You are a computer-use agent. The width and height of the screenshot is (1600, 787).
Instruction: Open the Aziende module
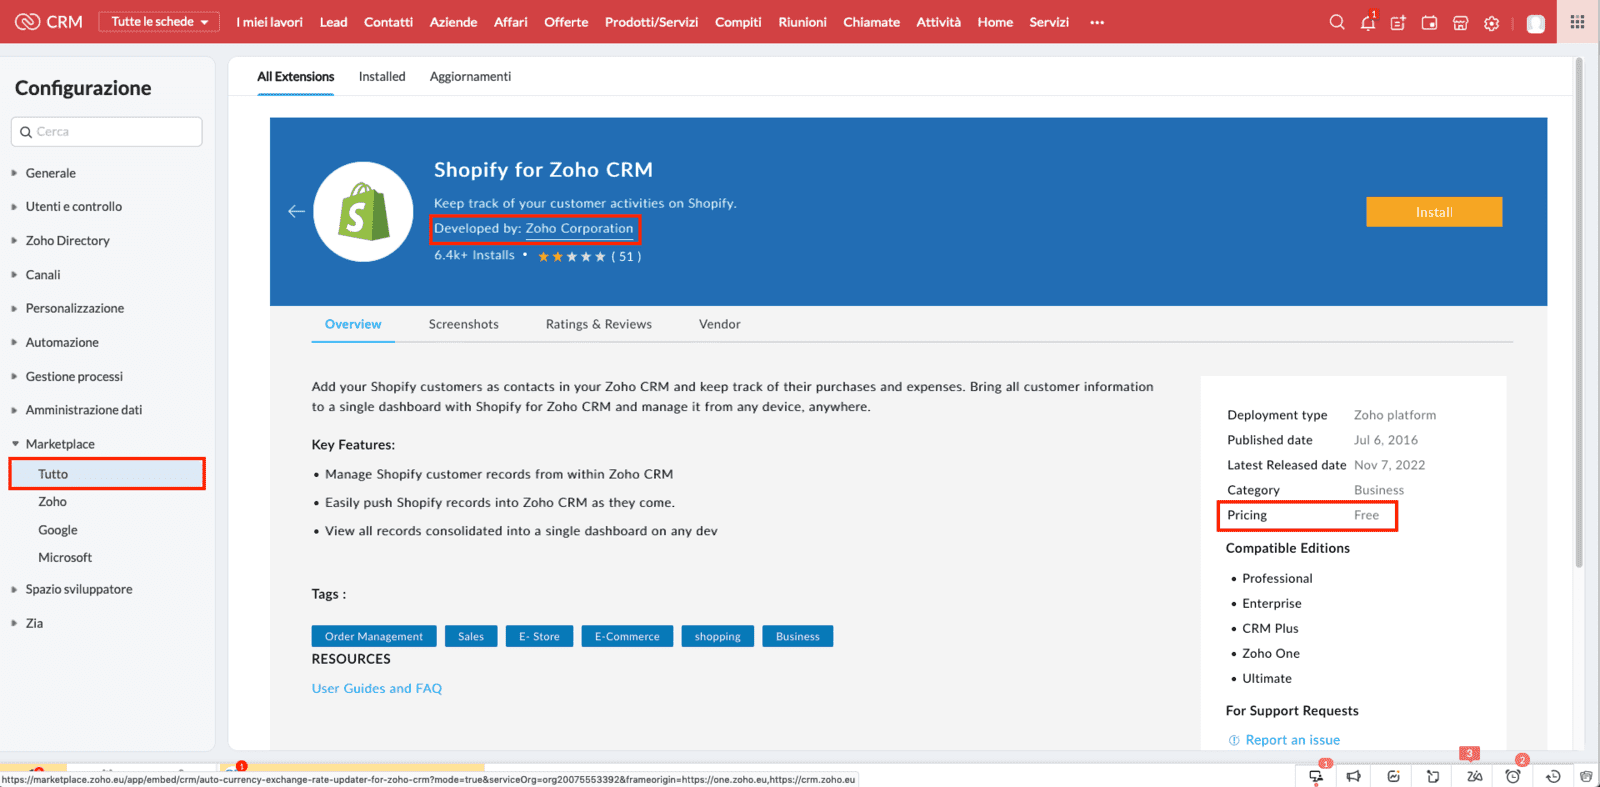click(x=453, y=22)
